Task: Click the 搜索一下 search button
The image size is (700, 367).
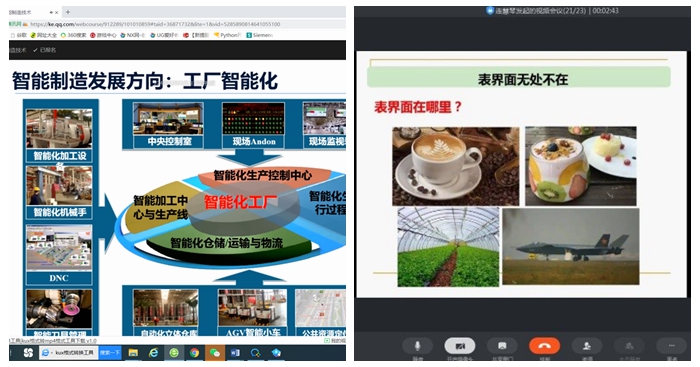Action: pos(110,353)
